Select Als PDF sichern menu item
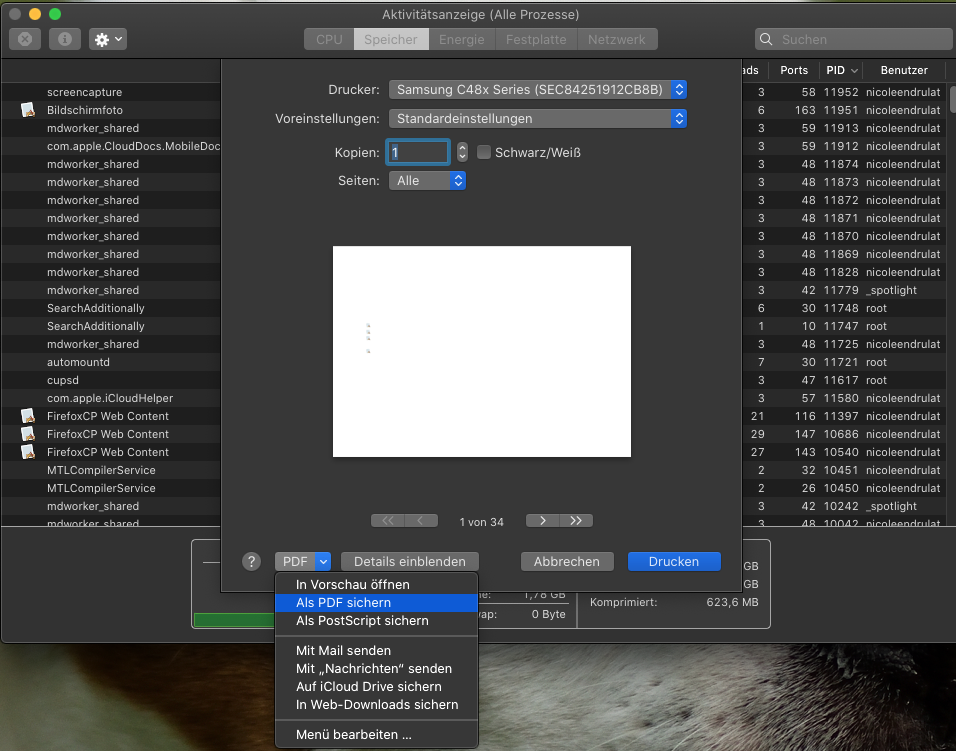956x751 pixels. 343,603
